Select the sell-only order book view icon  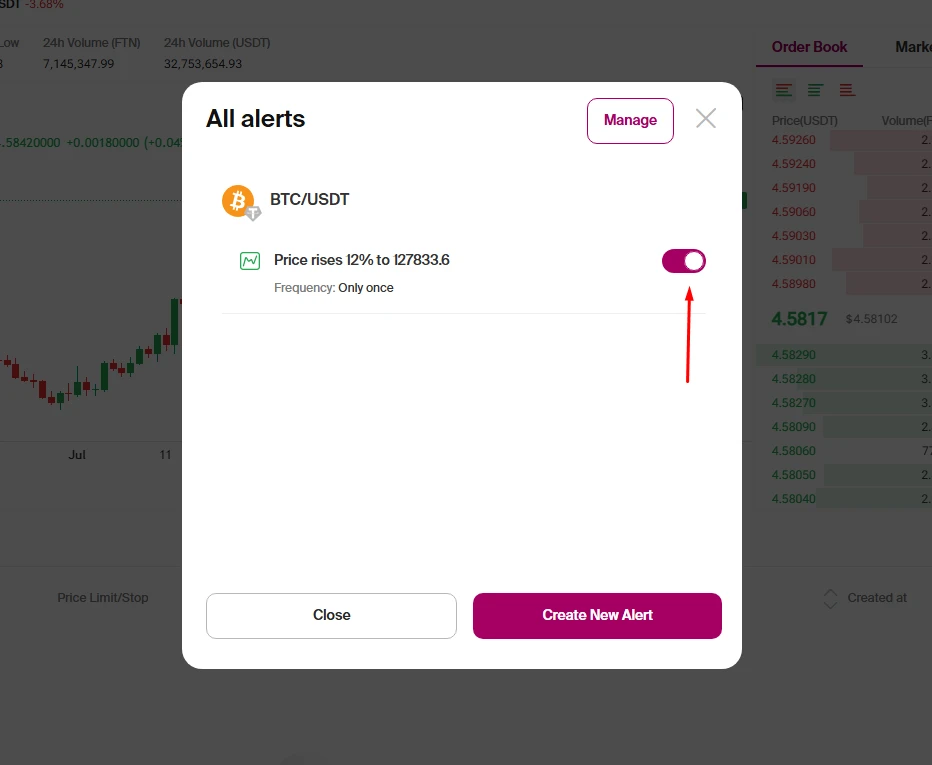click(x=847, y=90)
